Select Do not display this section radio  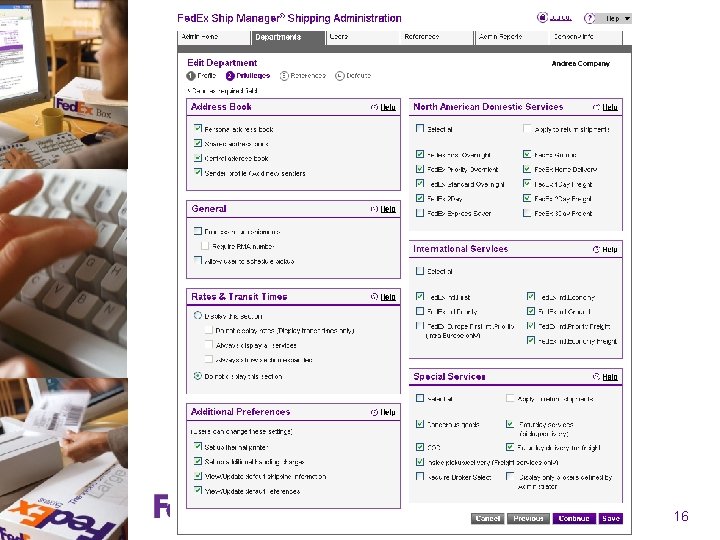click(x=198, y=376)
